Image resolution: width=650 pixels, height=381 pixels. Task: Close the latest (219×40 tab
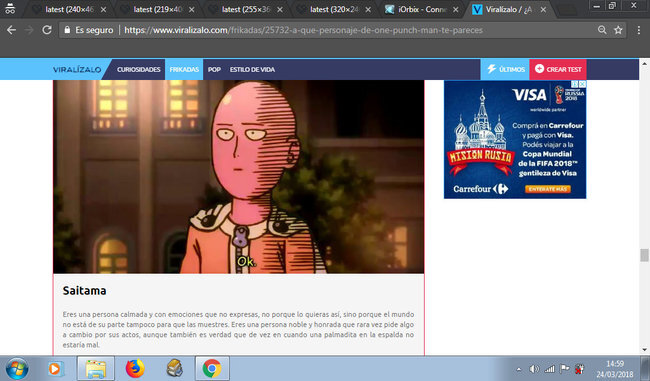point(192,10)
